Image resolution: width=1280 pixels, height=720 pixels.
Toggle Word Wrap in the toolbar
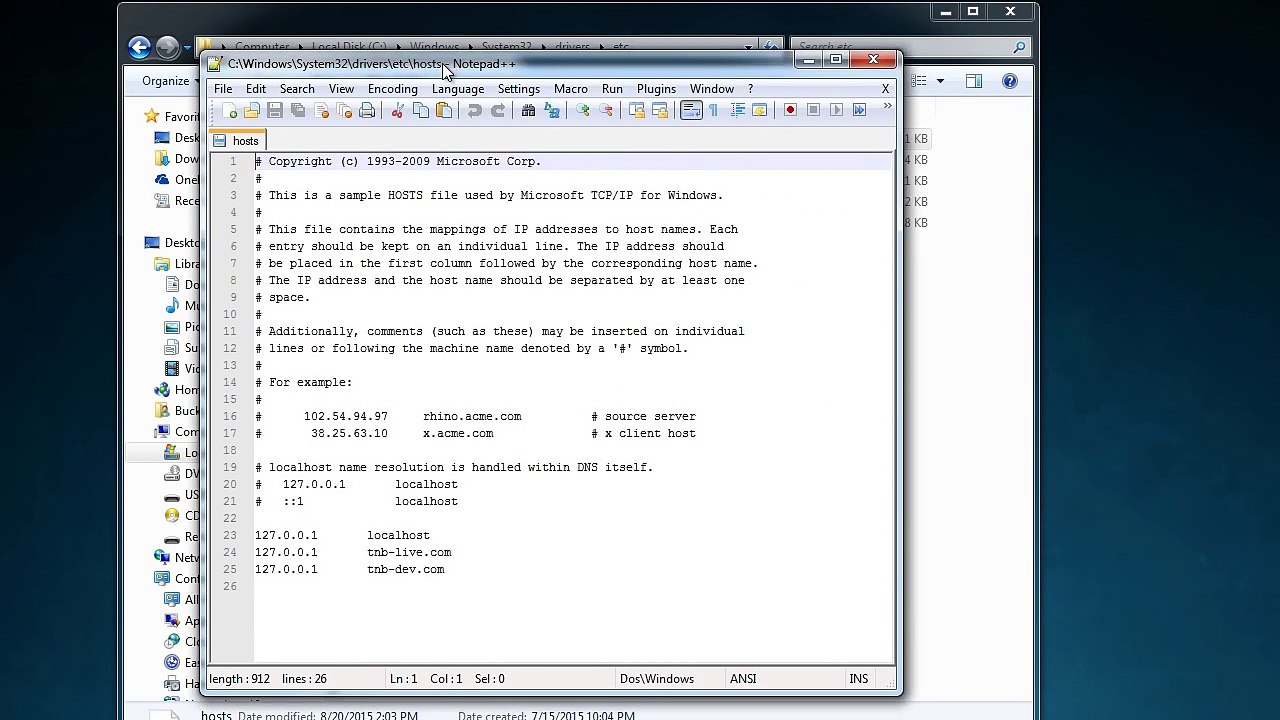690,110
